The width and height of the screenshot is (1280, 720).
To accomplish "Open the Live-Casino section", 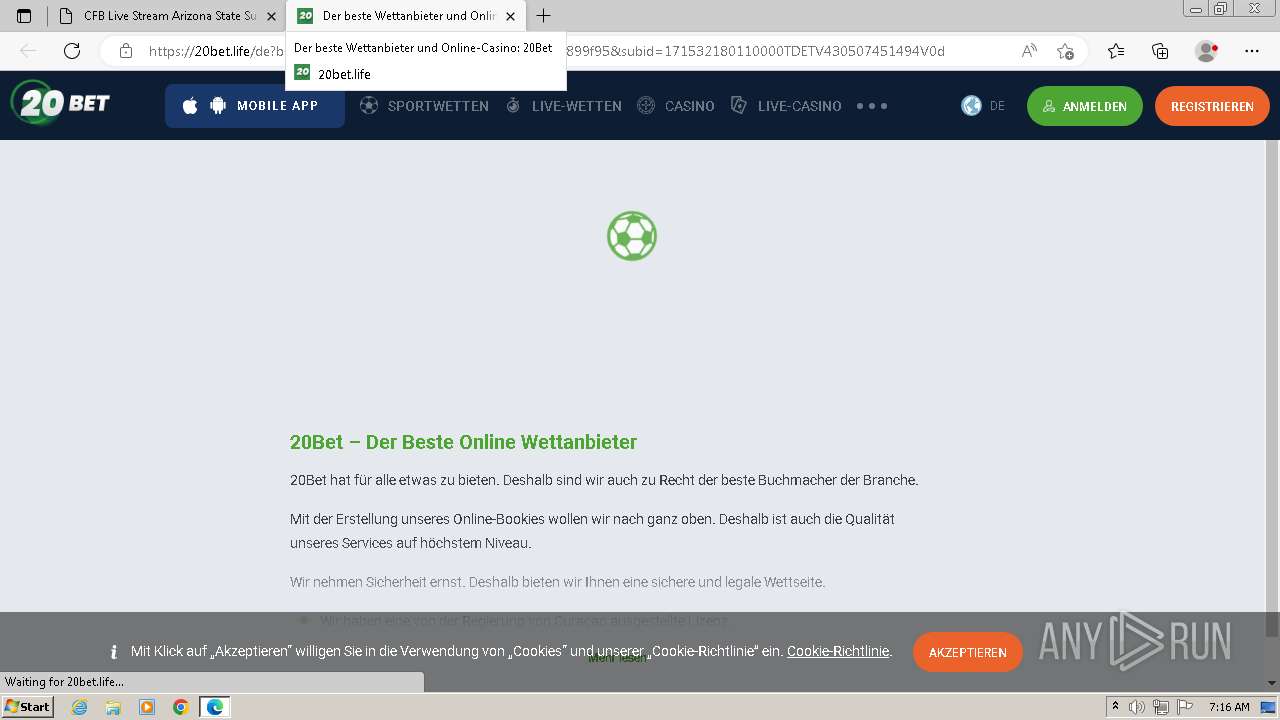I will point(786,106).
